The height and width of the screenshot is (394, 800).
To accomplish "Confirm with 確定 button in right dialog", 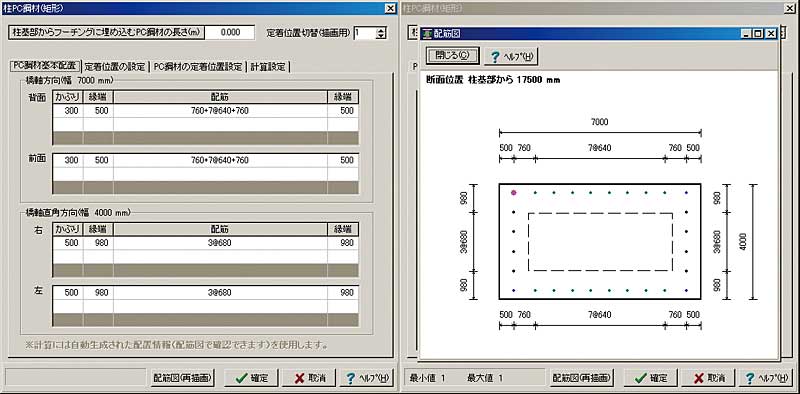I will click(652, 378).
